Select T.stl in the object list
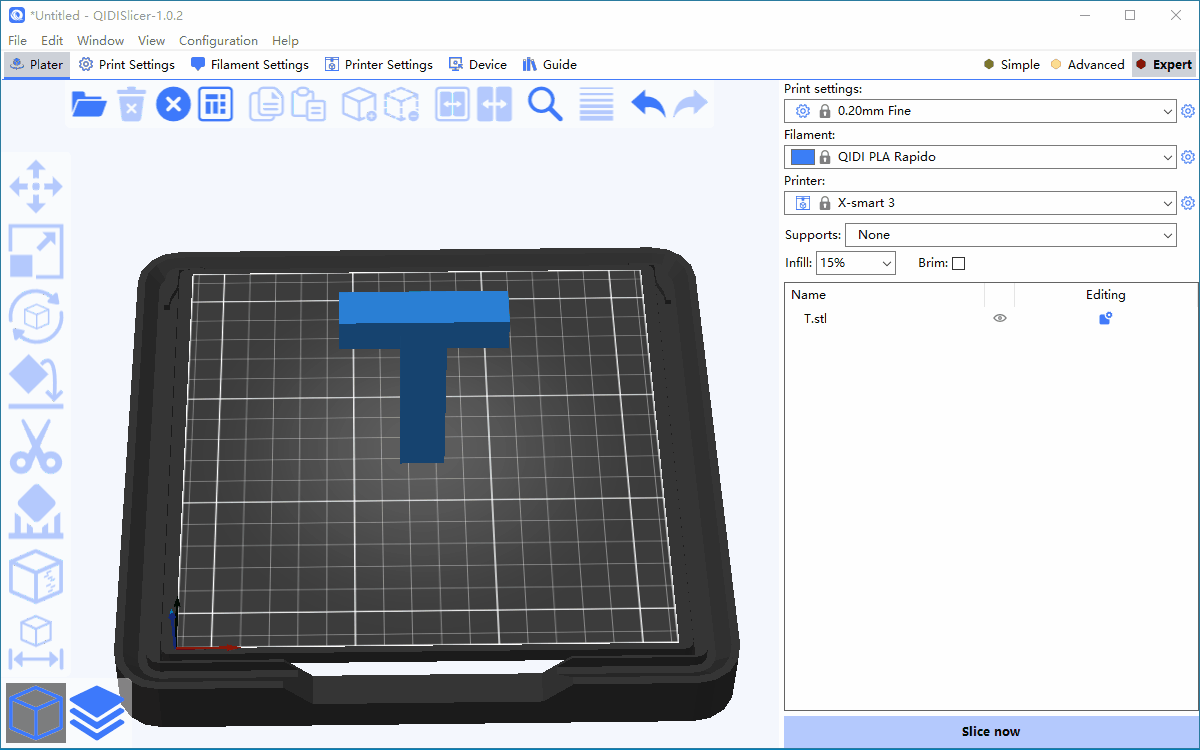1200x750 pixels. click(816, 319)
